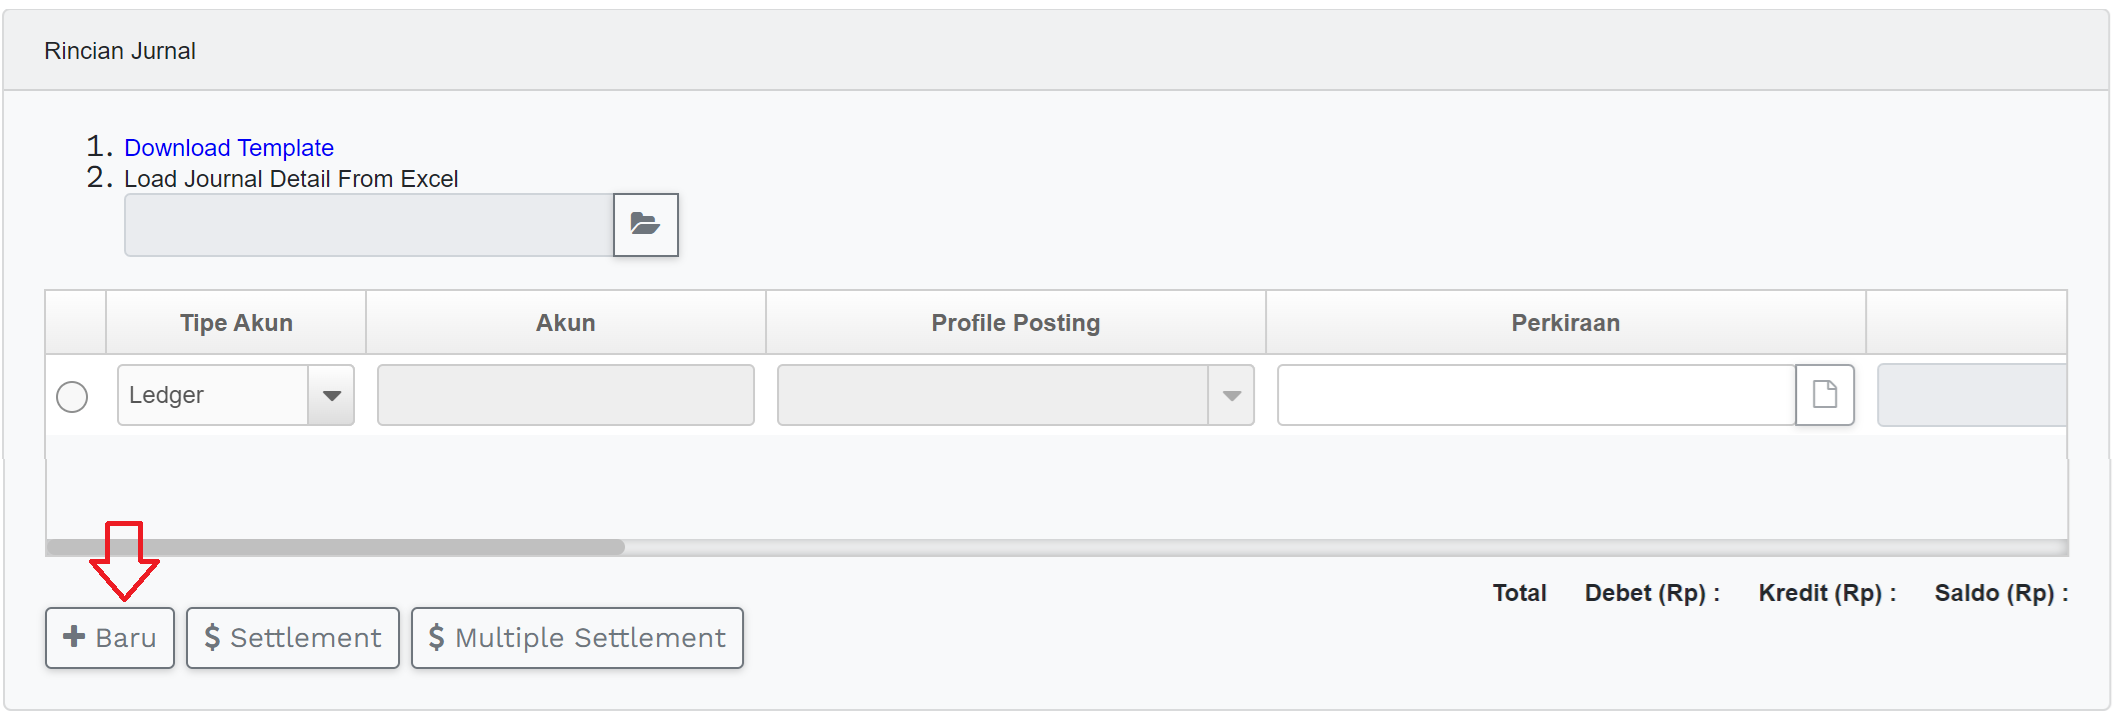Click the horizontal scrollbar thumb under the table

335,547
